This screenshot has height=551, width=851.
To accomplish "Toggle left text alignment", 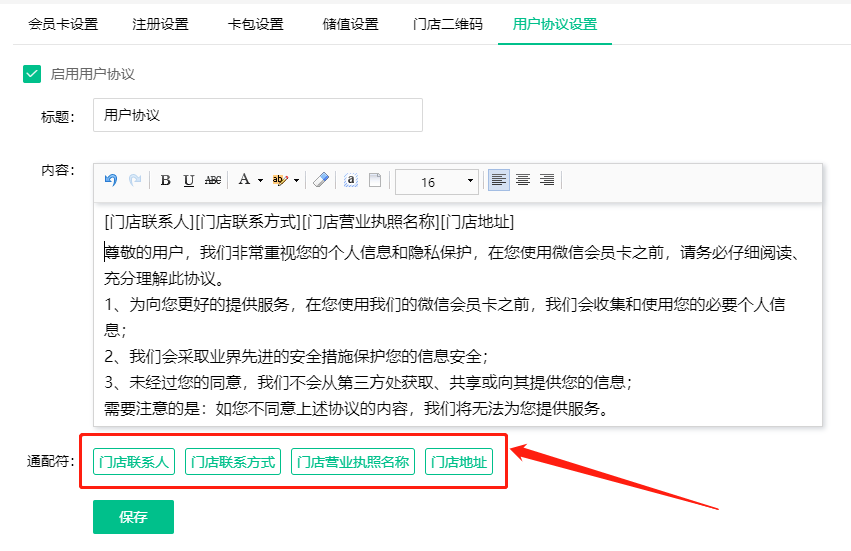I will [x=498, y=181].
